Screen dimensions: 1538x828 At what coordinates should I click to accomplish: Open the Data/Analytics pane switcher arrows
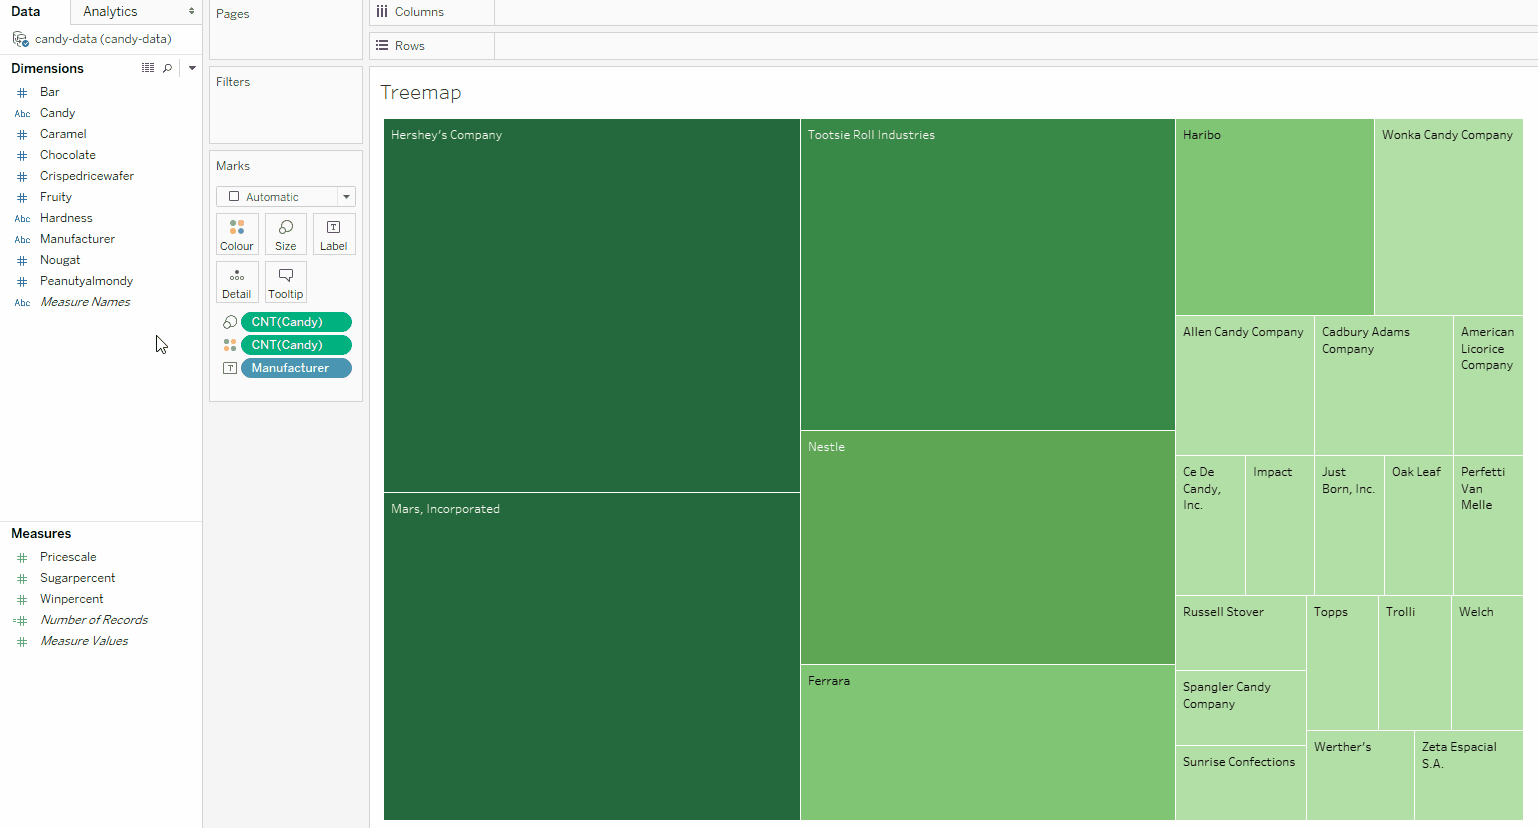pos(191,12)
